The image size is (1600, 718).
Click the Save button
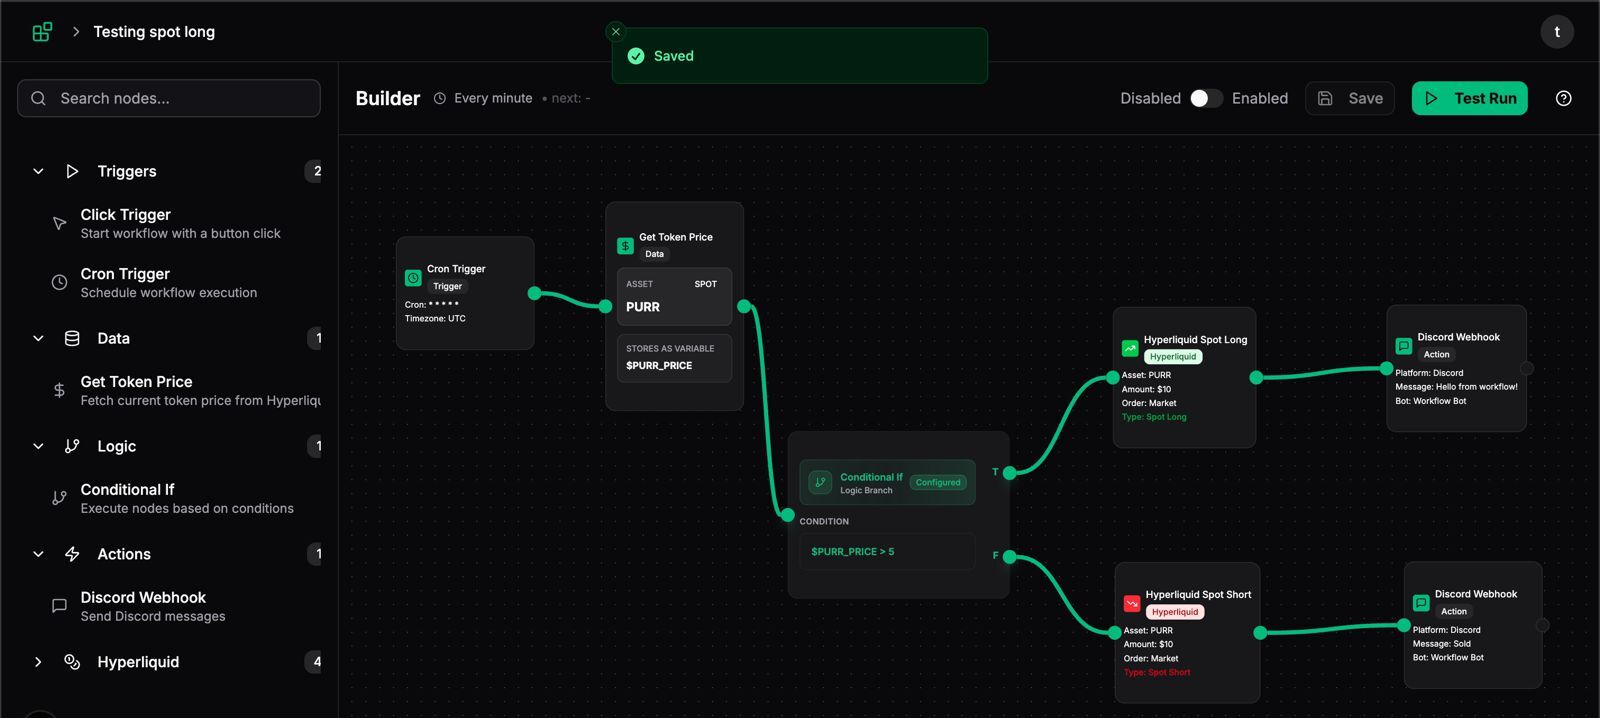(1350, 98)
